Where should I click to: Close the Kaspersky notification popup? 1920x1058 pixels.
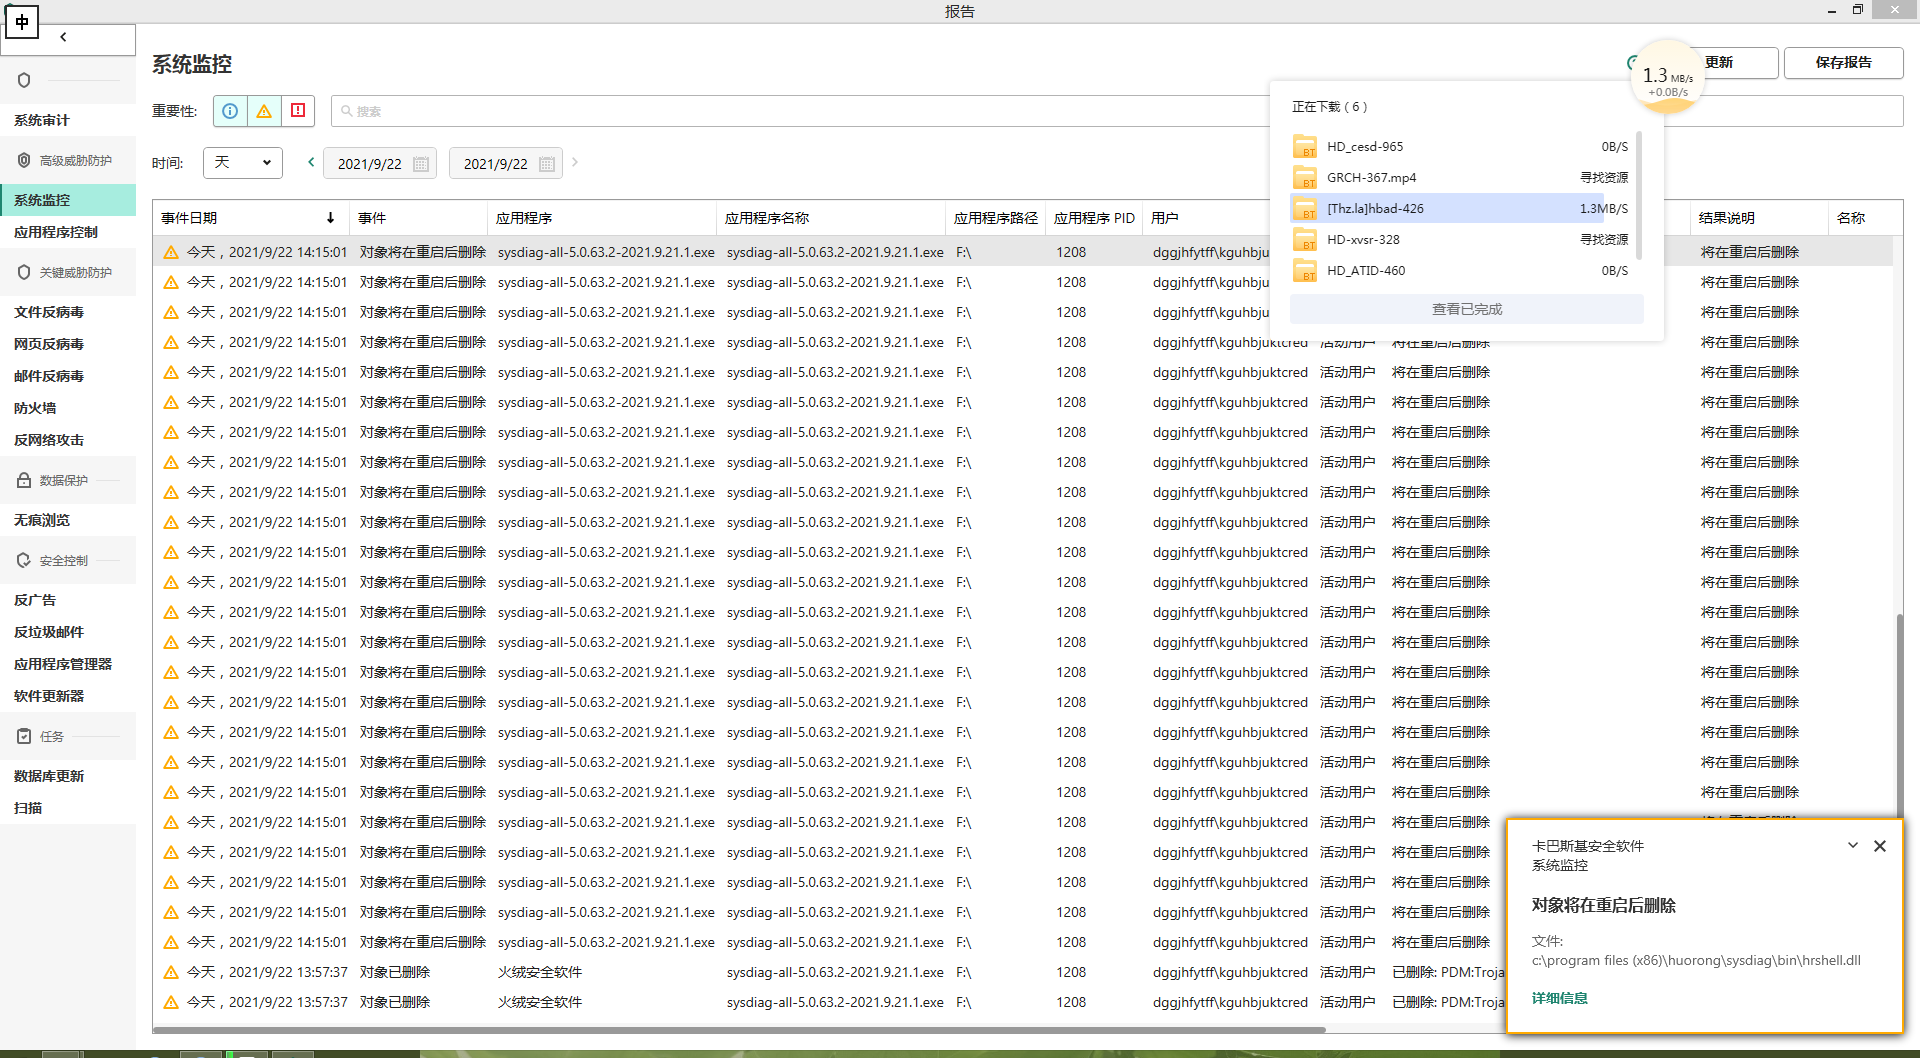point(1880,846)
